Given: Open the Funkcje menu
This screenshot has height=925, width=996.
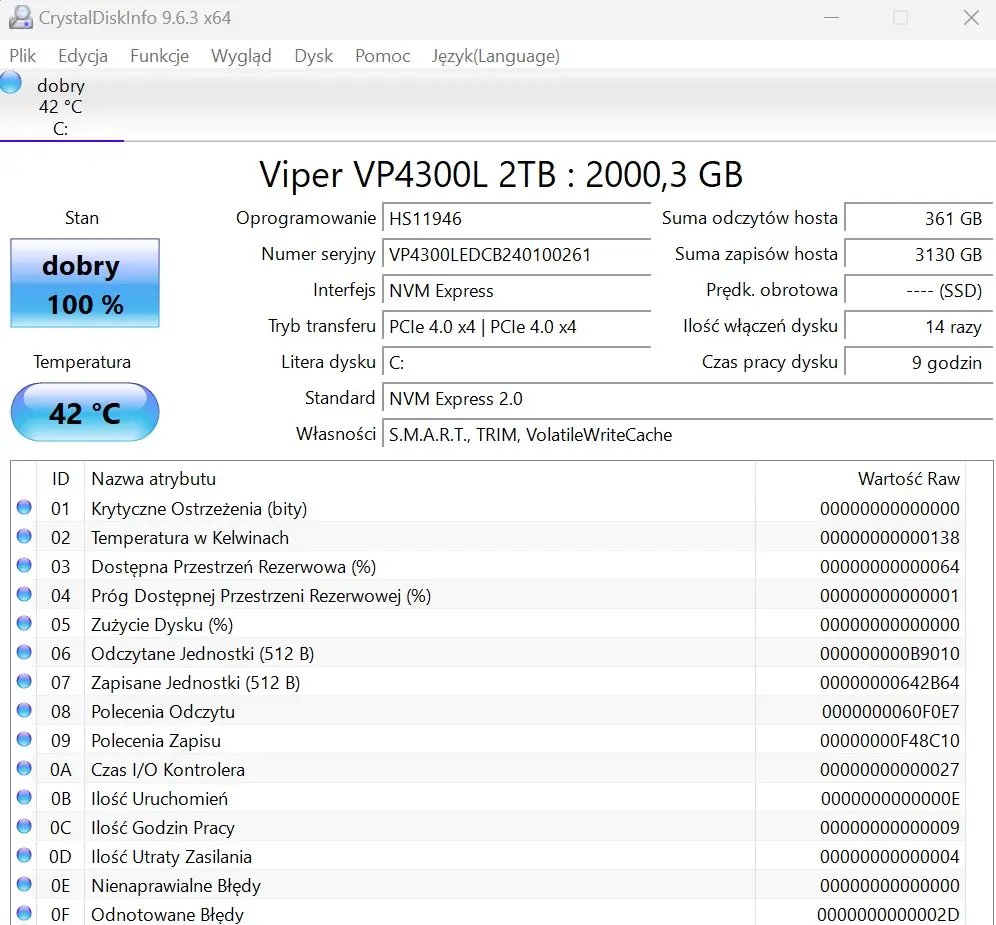Looking at the screenshot, I should point(159,56).
